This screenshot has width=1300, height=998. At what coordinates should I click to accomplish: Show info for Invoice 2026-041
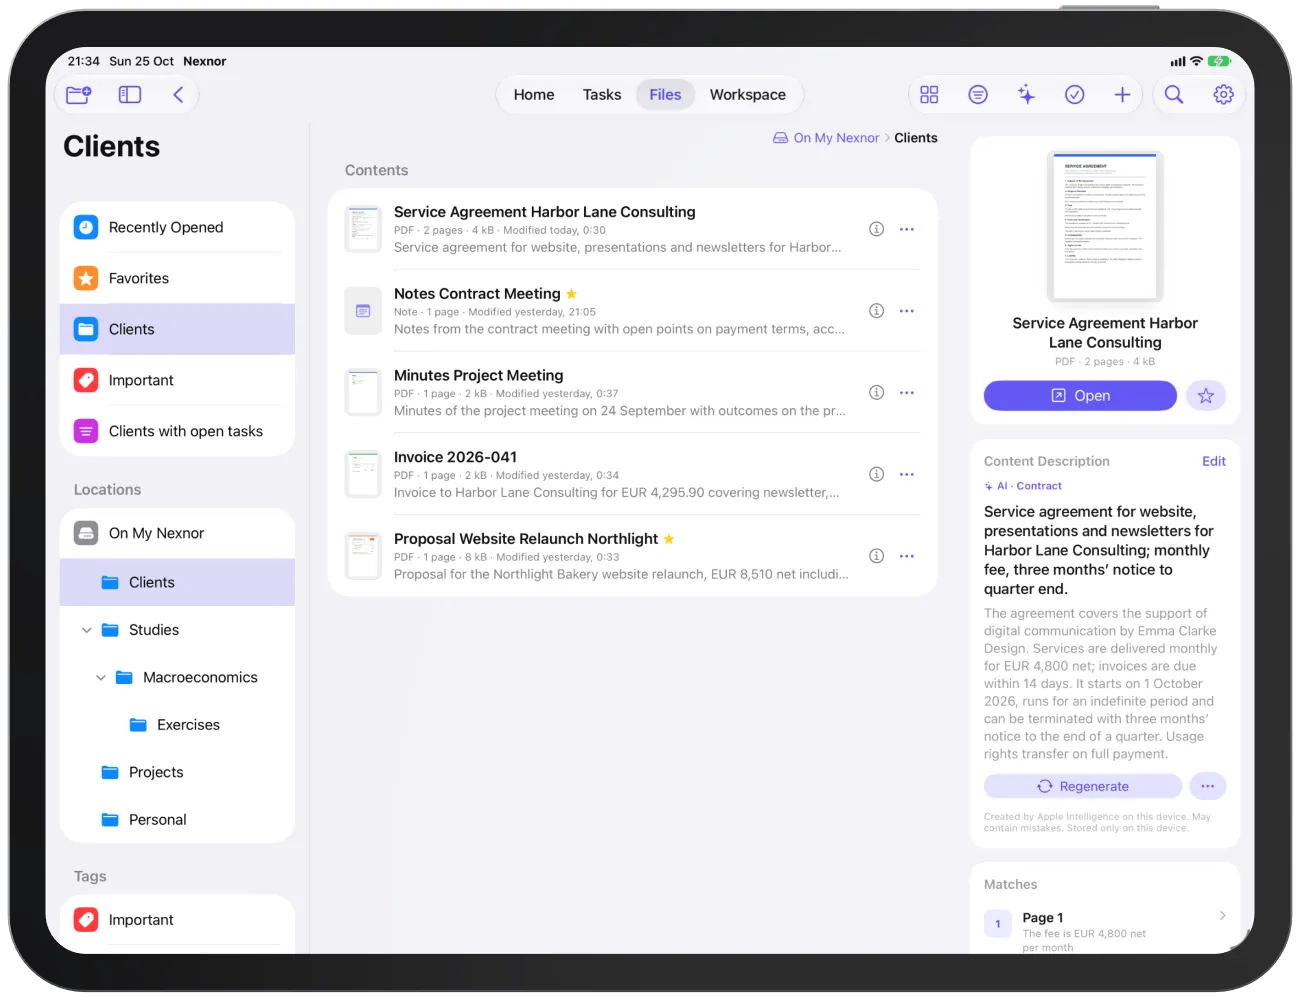[876, 474]
